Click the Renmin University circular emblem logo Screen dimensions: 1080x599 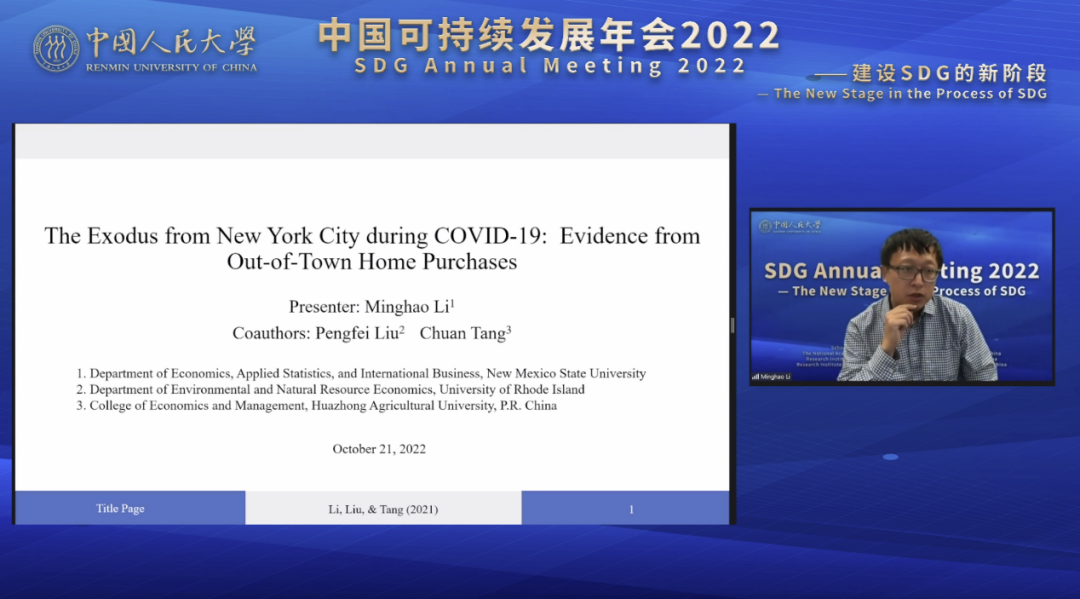(x=56, y=48)
